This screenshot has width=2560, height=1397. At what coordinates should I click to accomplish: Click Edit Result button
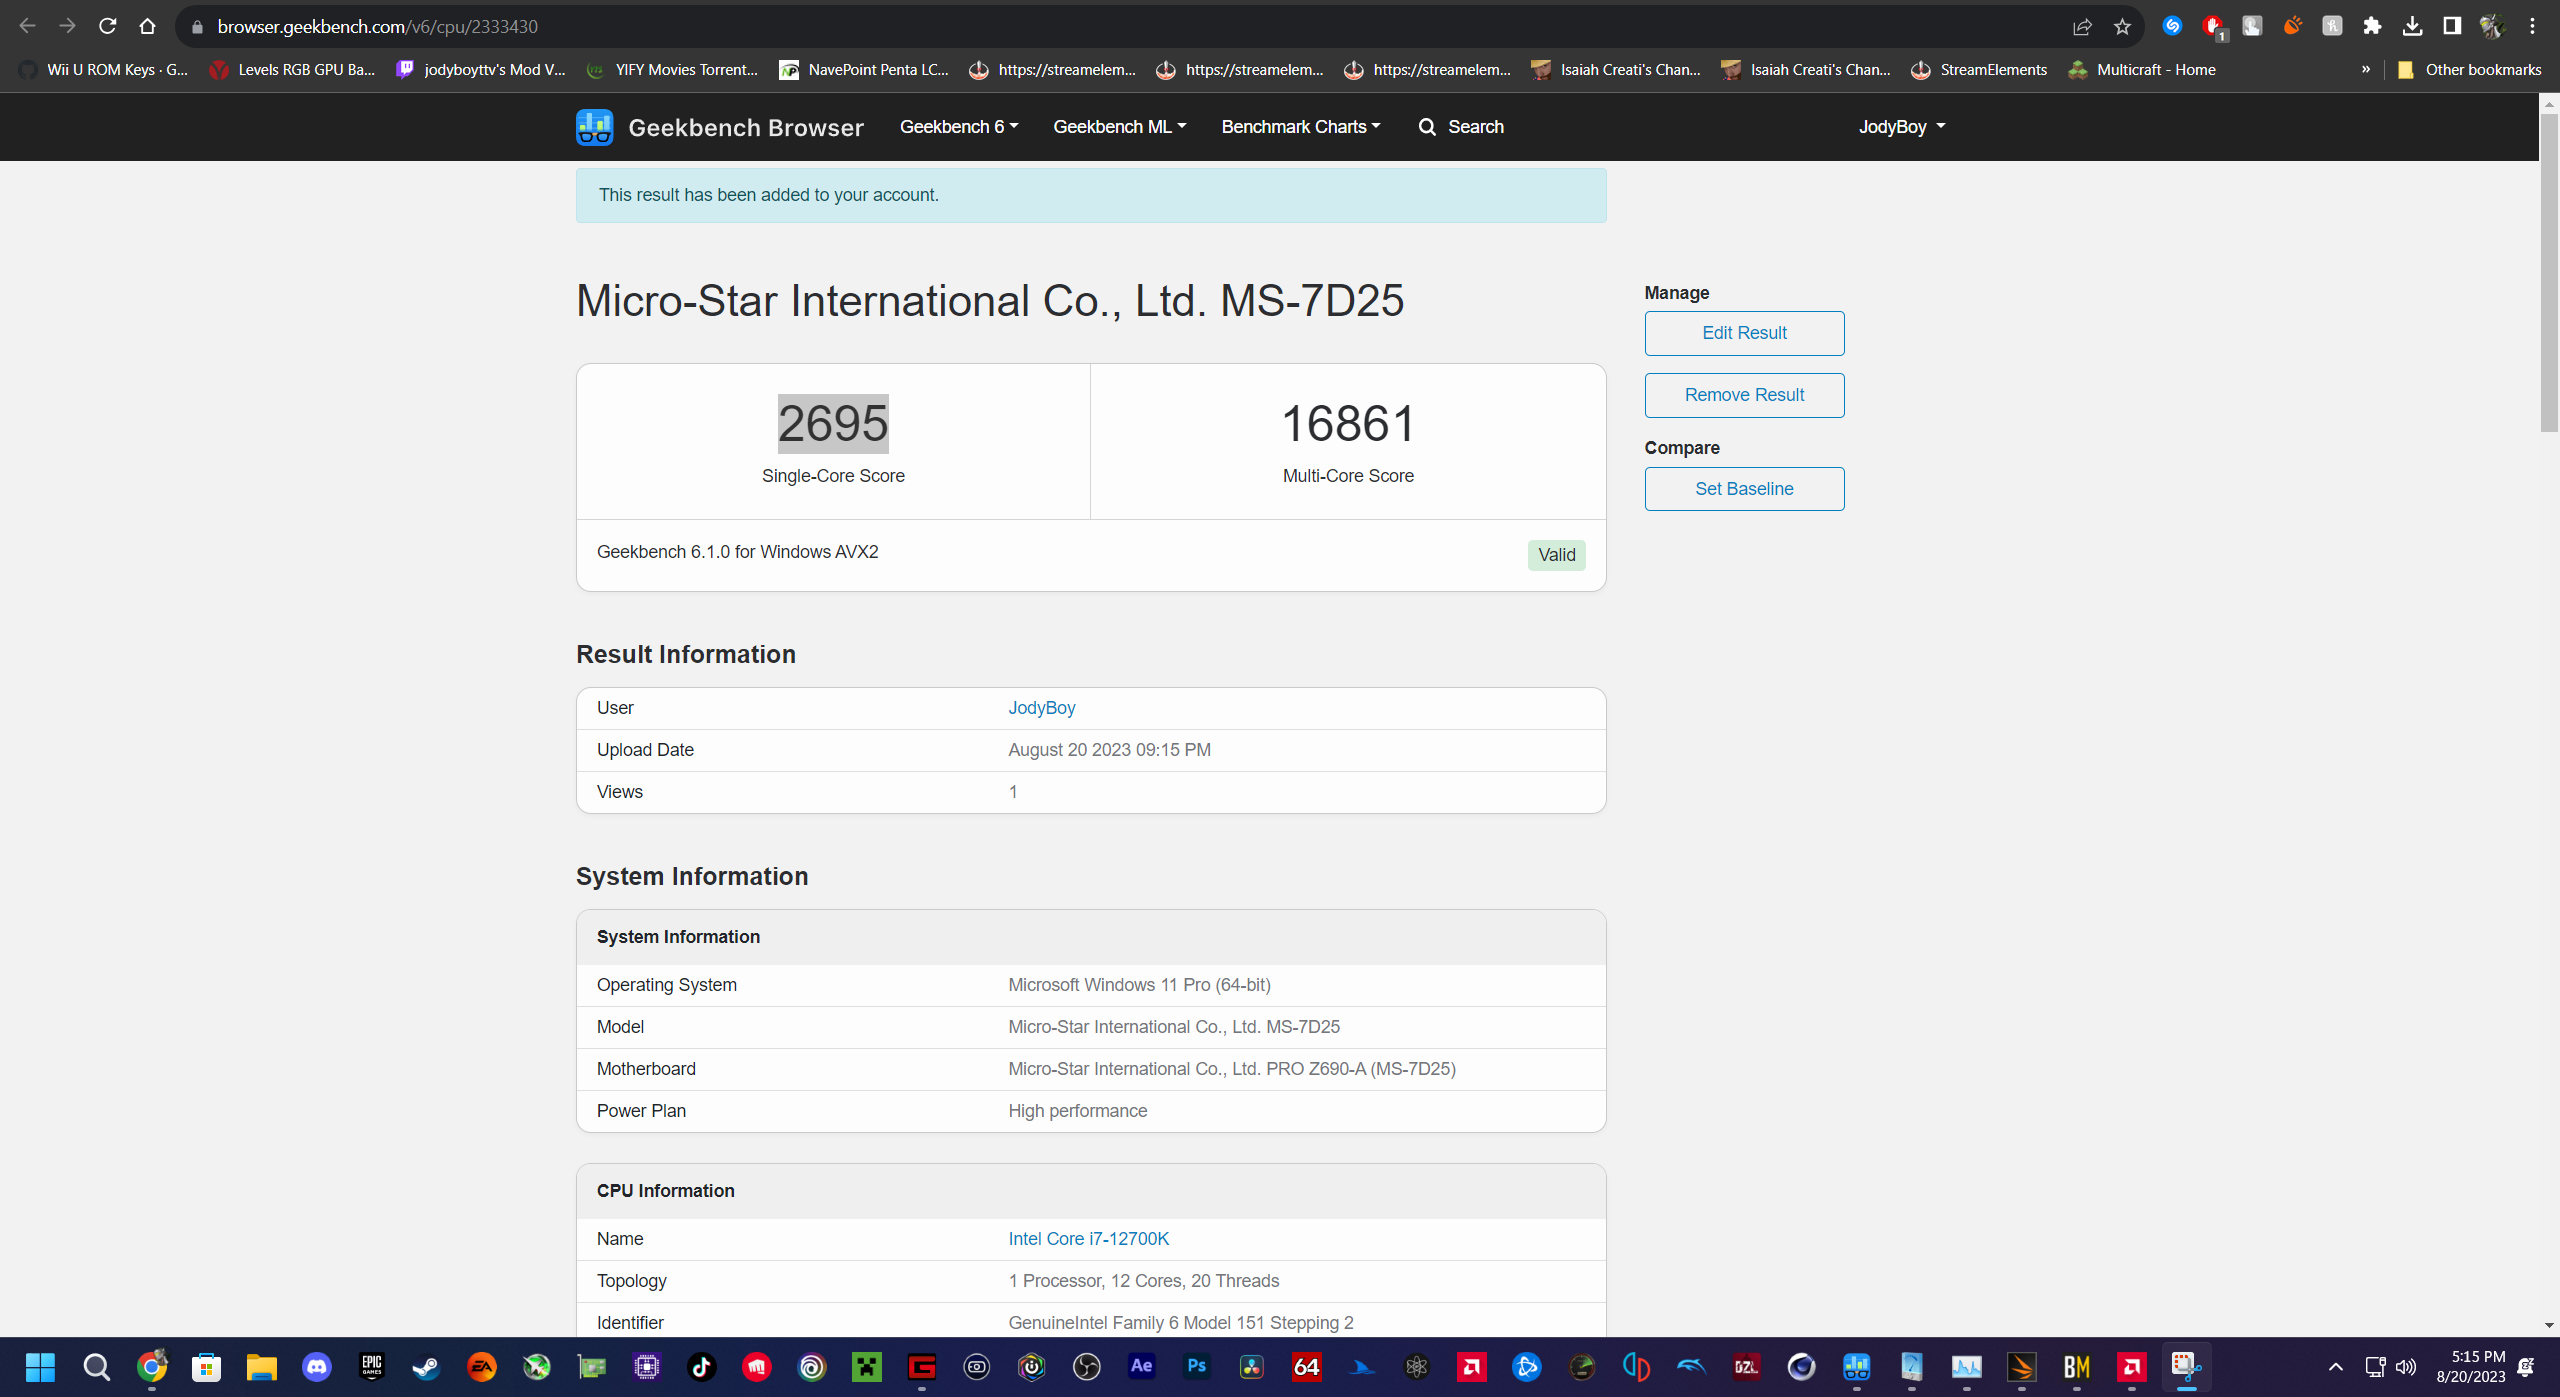[1744, 333]
